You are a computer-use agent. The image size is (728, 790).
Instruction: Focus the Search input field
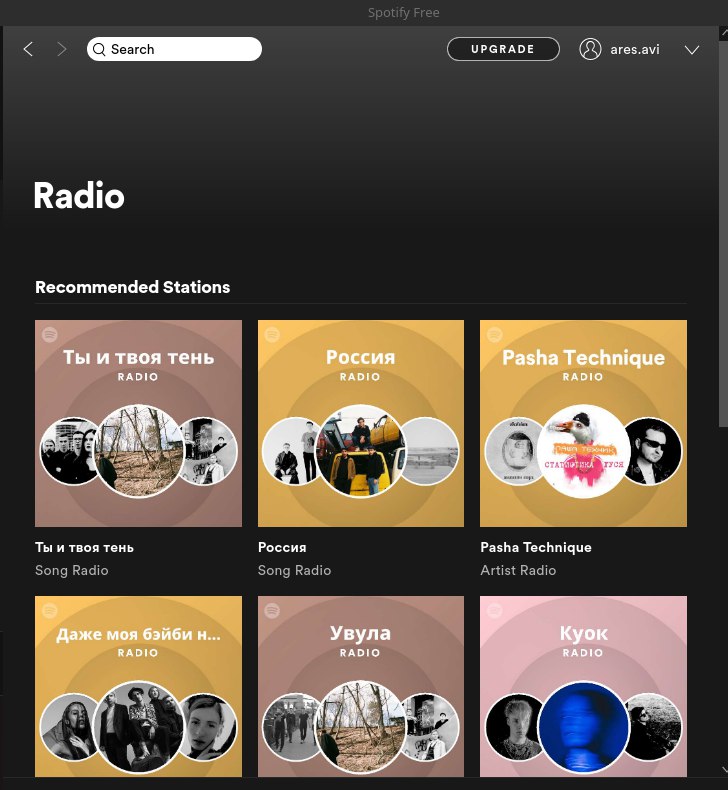pos(174,49)
